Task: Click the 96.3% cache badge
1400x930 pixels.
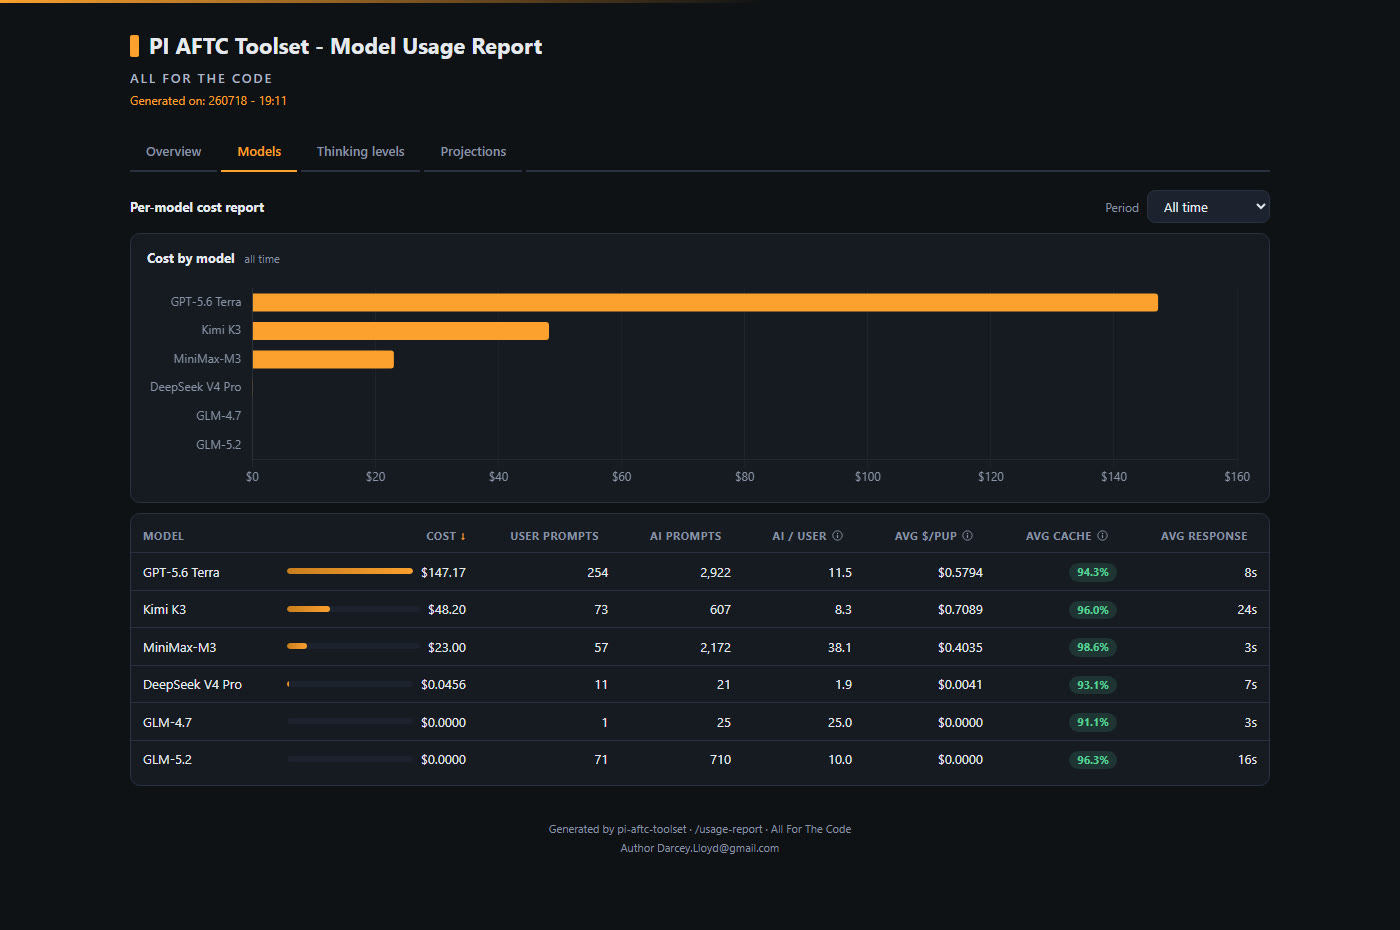Action: (x=1093, y=760)
